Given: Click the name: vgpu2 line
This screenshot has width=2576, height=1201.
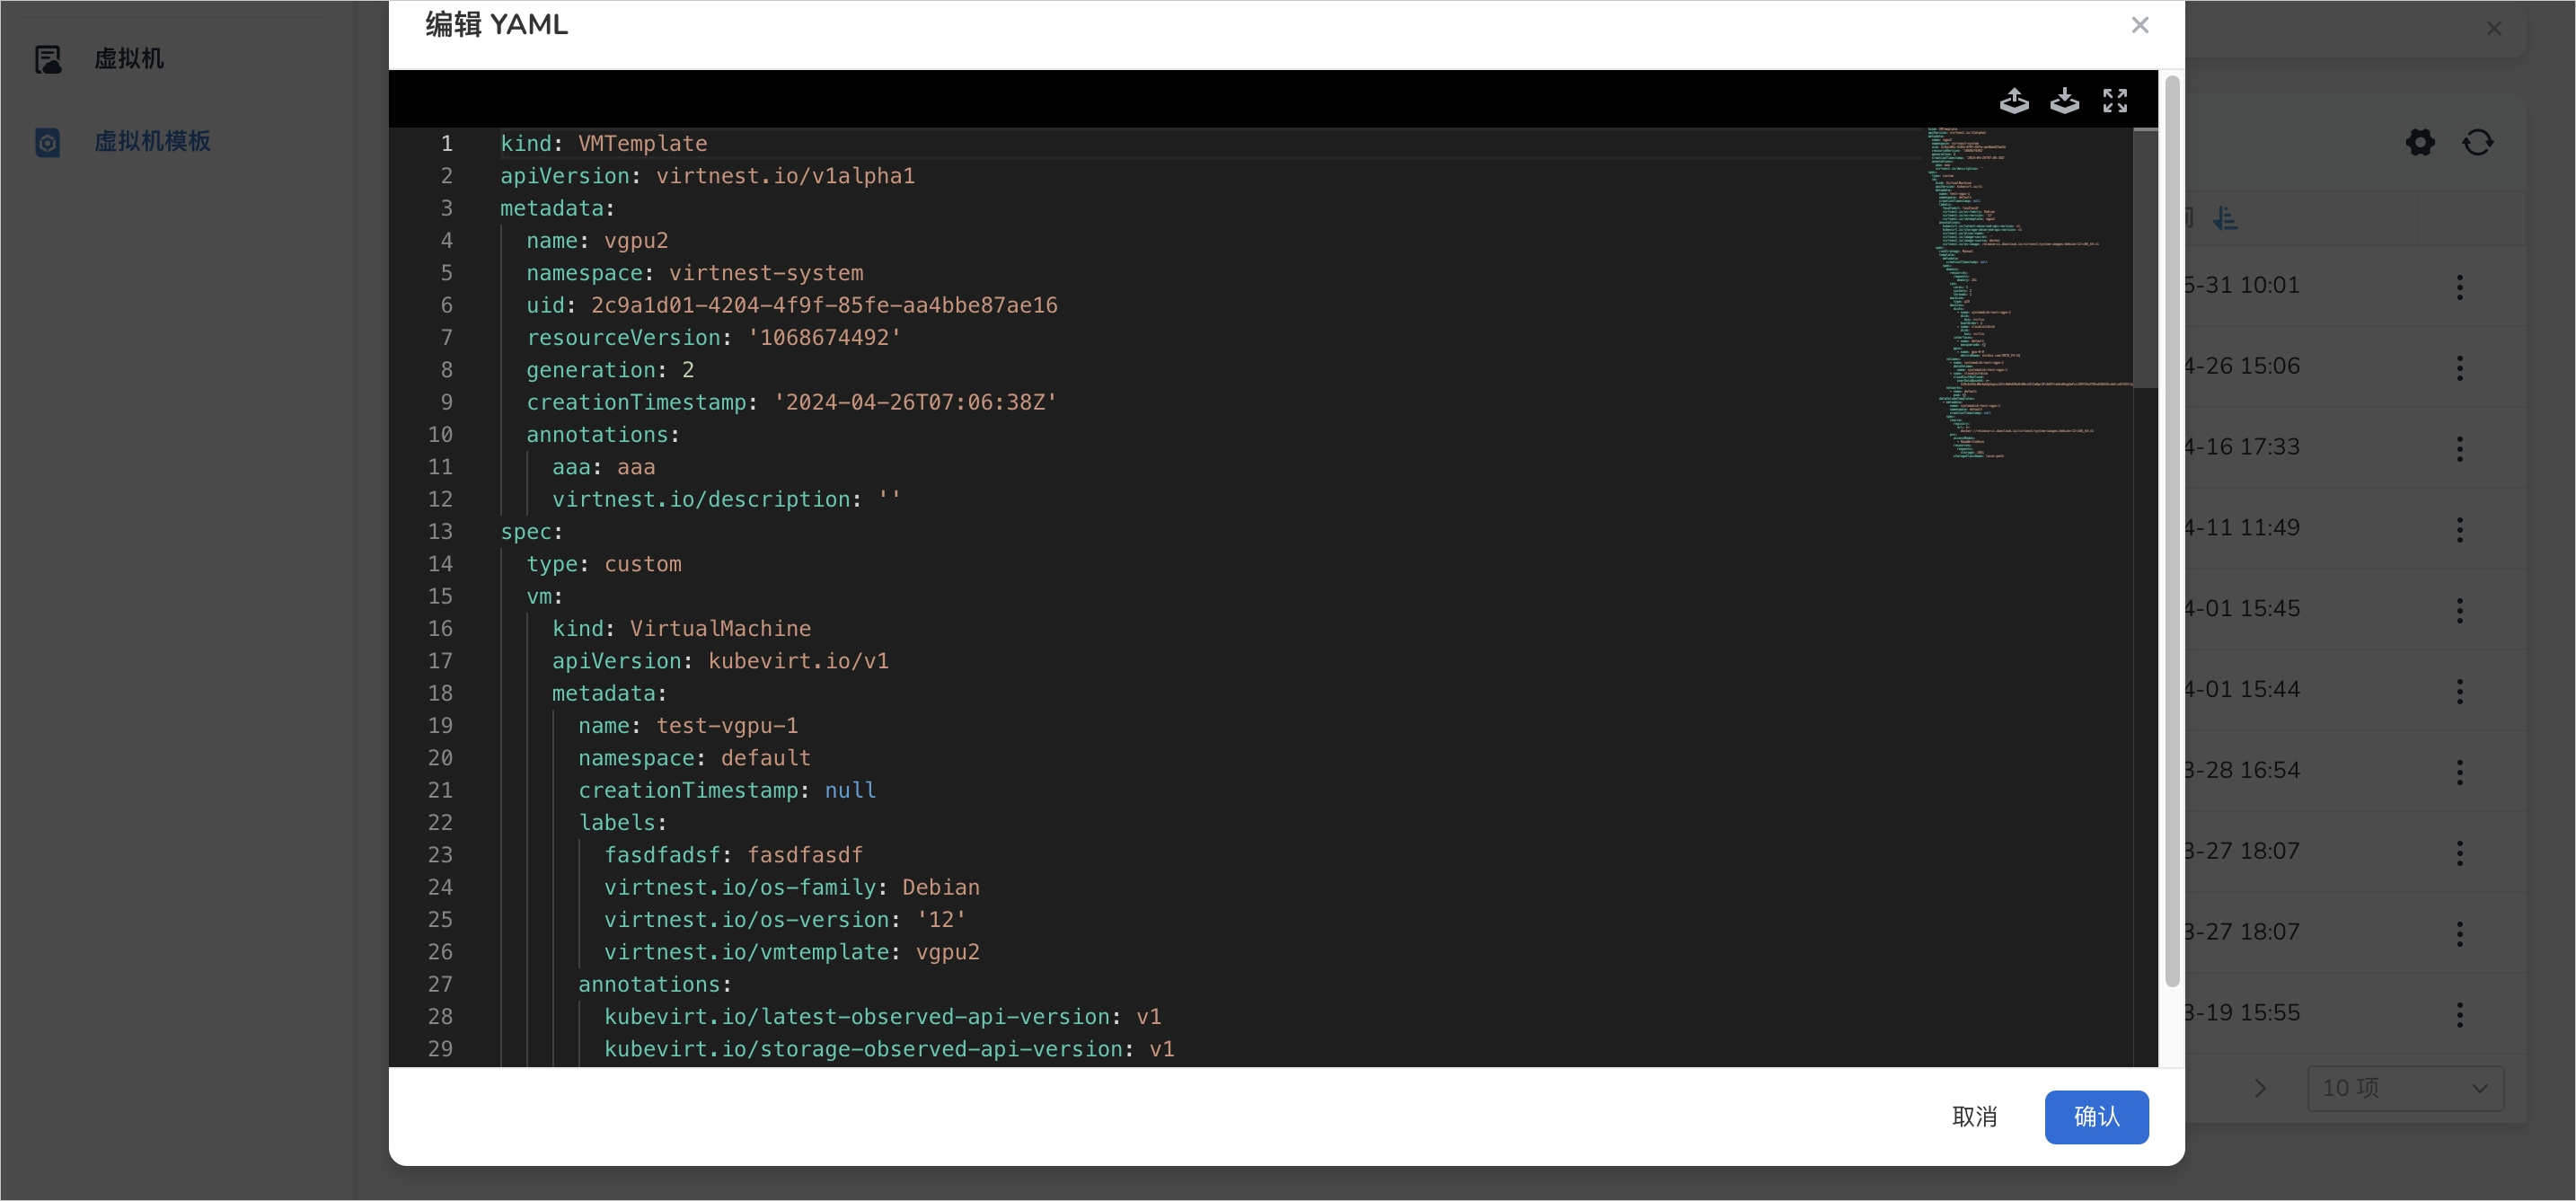Looking at the screenshot, I should (597, 240).
